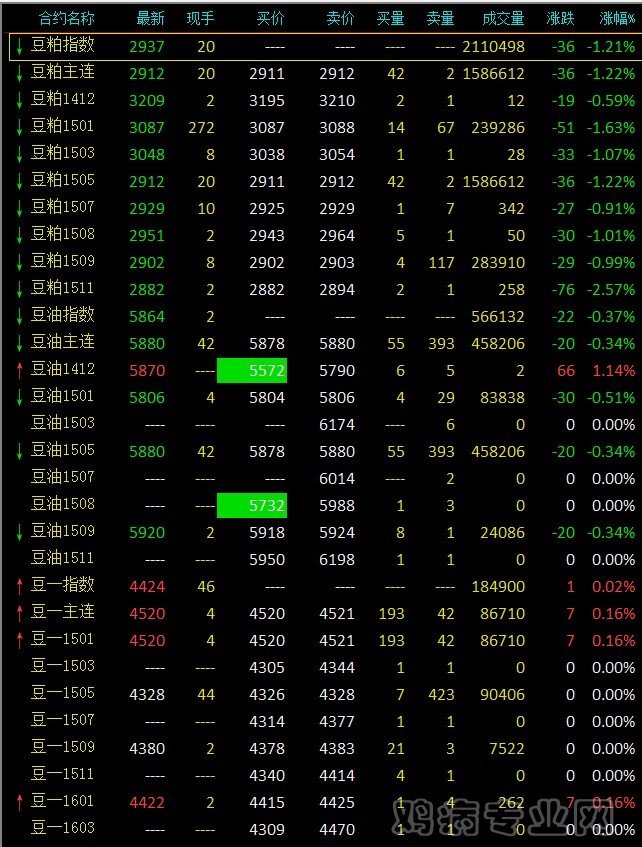This screenshot has height=847, width=642.
Task: Click 豆油1412 change percent 1.14%
Action: pos(614,371)
